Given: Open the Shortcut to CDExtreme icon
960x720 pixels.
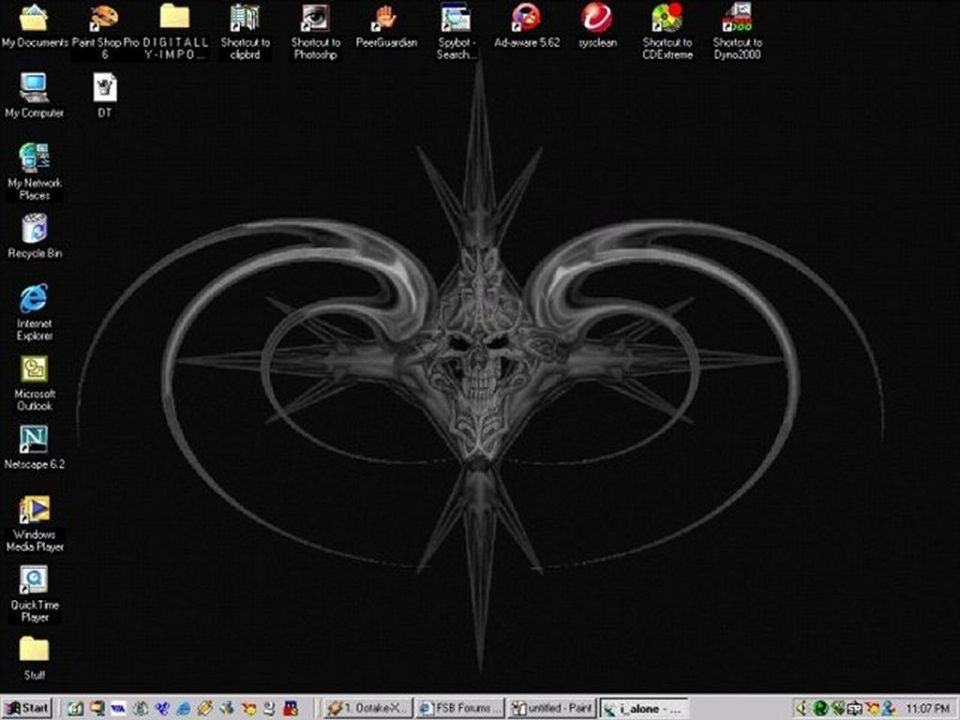Looking at the screenshot, I should (x=667, y=31).
